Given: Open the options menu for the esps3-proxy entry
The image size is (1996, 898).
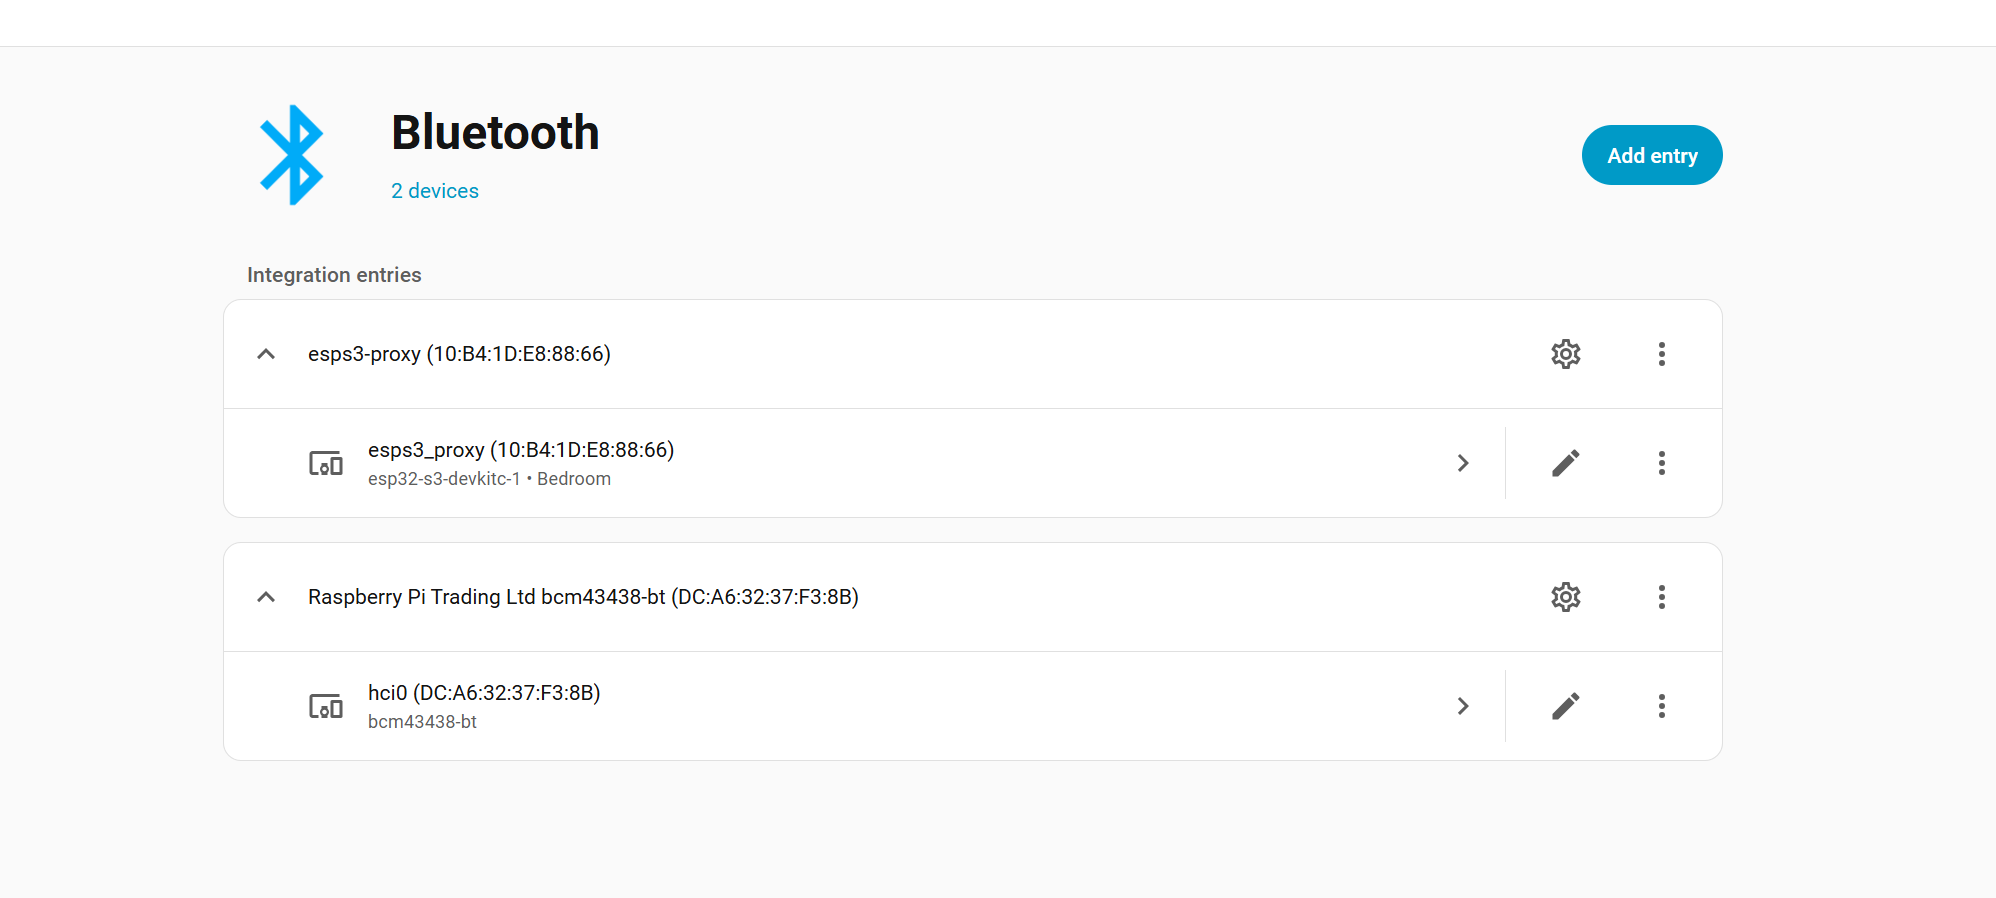Looking at the screenshot, I should tap(1662, 354).
